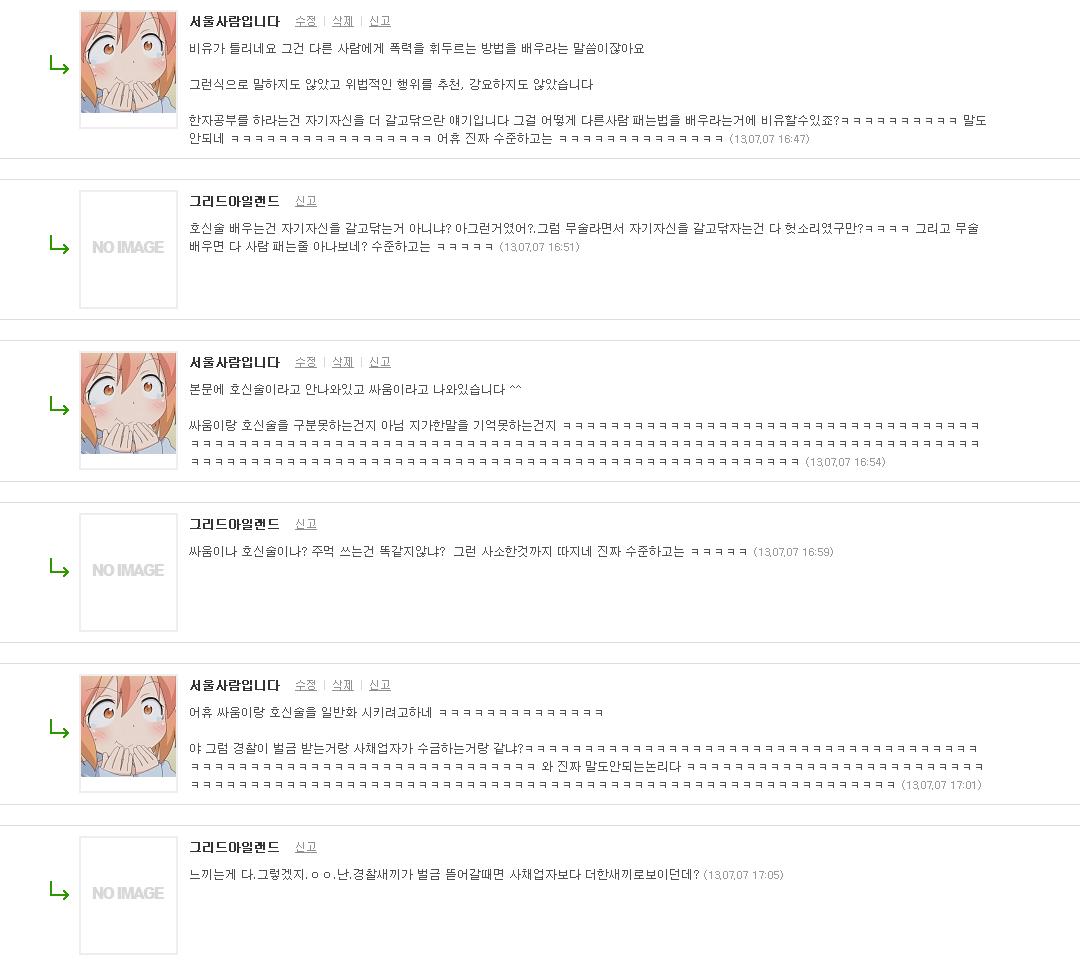This screenshot has height=965, width=1080.
Task: Click the reply arrow icon beside the first comment
Action: (x=59, y=65)
